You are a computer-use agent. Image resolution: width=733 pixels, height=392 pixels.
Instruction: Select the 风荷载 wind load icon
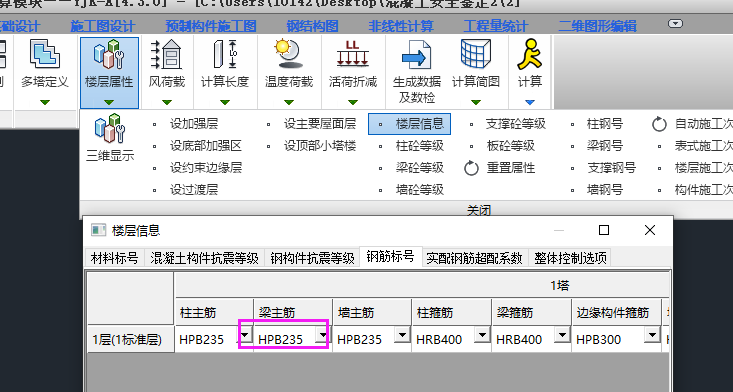(166, 54)
